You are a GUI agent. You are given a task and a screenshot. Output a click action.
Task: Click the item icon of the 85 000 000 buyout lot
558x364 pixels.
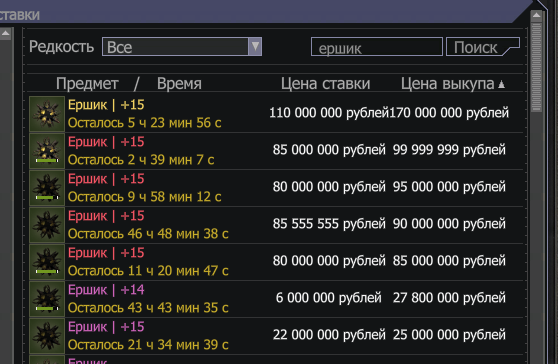(x=47, y=262)
